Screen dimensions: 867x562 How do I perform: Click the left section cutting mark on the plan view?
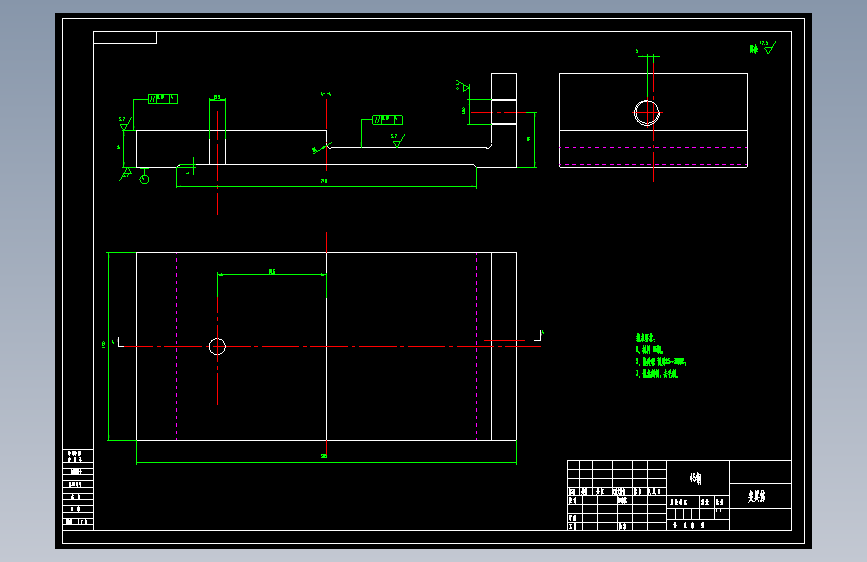[119, 343]
